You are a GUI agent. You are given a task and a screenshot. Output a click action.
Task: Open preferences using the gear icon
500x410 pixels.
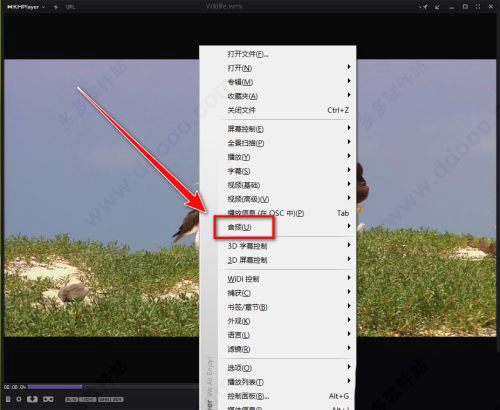(19, 399)
